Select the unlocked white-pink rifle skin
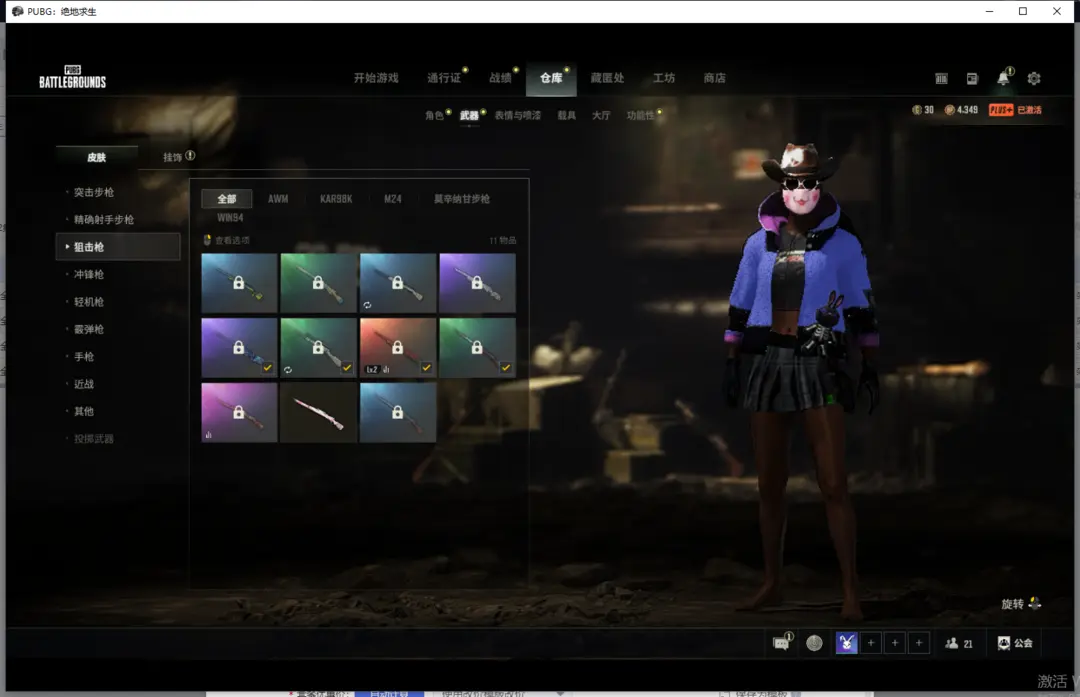Image resolution: width=1080 pixels, height=697 pixels. pos(318,412)
